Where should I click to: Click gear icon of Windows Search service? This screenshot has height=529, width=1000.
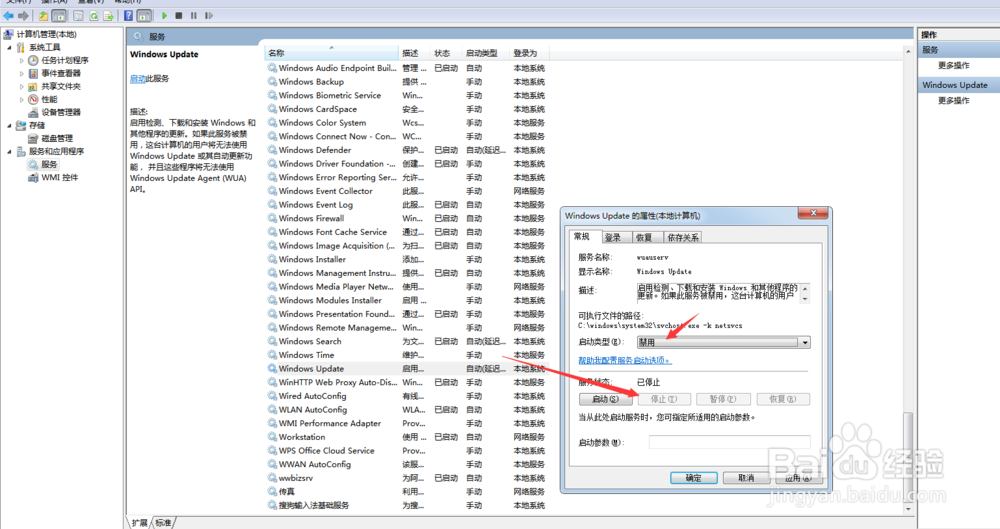tap(272, 341)
